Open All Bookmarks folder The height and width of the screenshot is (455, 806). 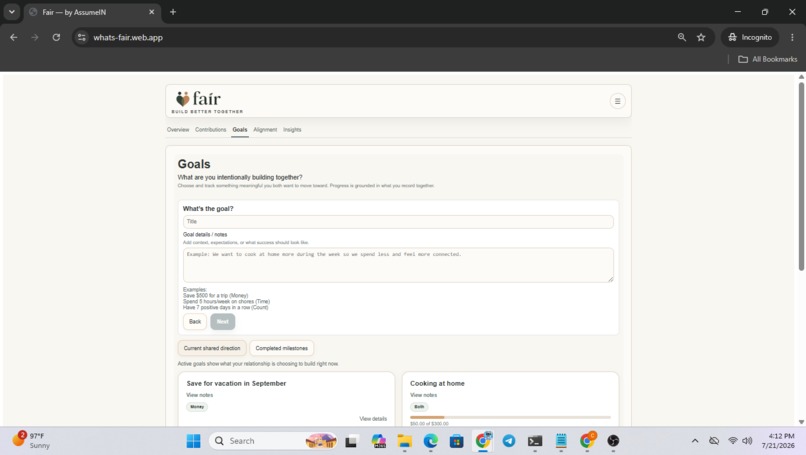[x=767, y=59]
